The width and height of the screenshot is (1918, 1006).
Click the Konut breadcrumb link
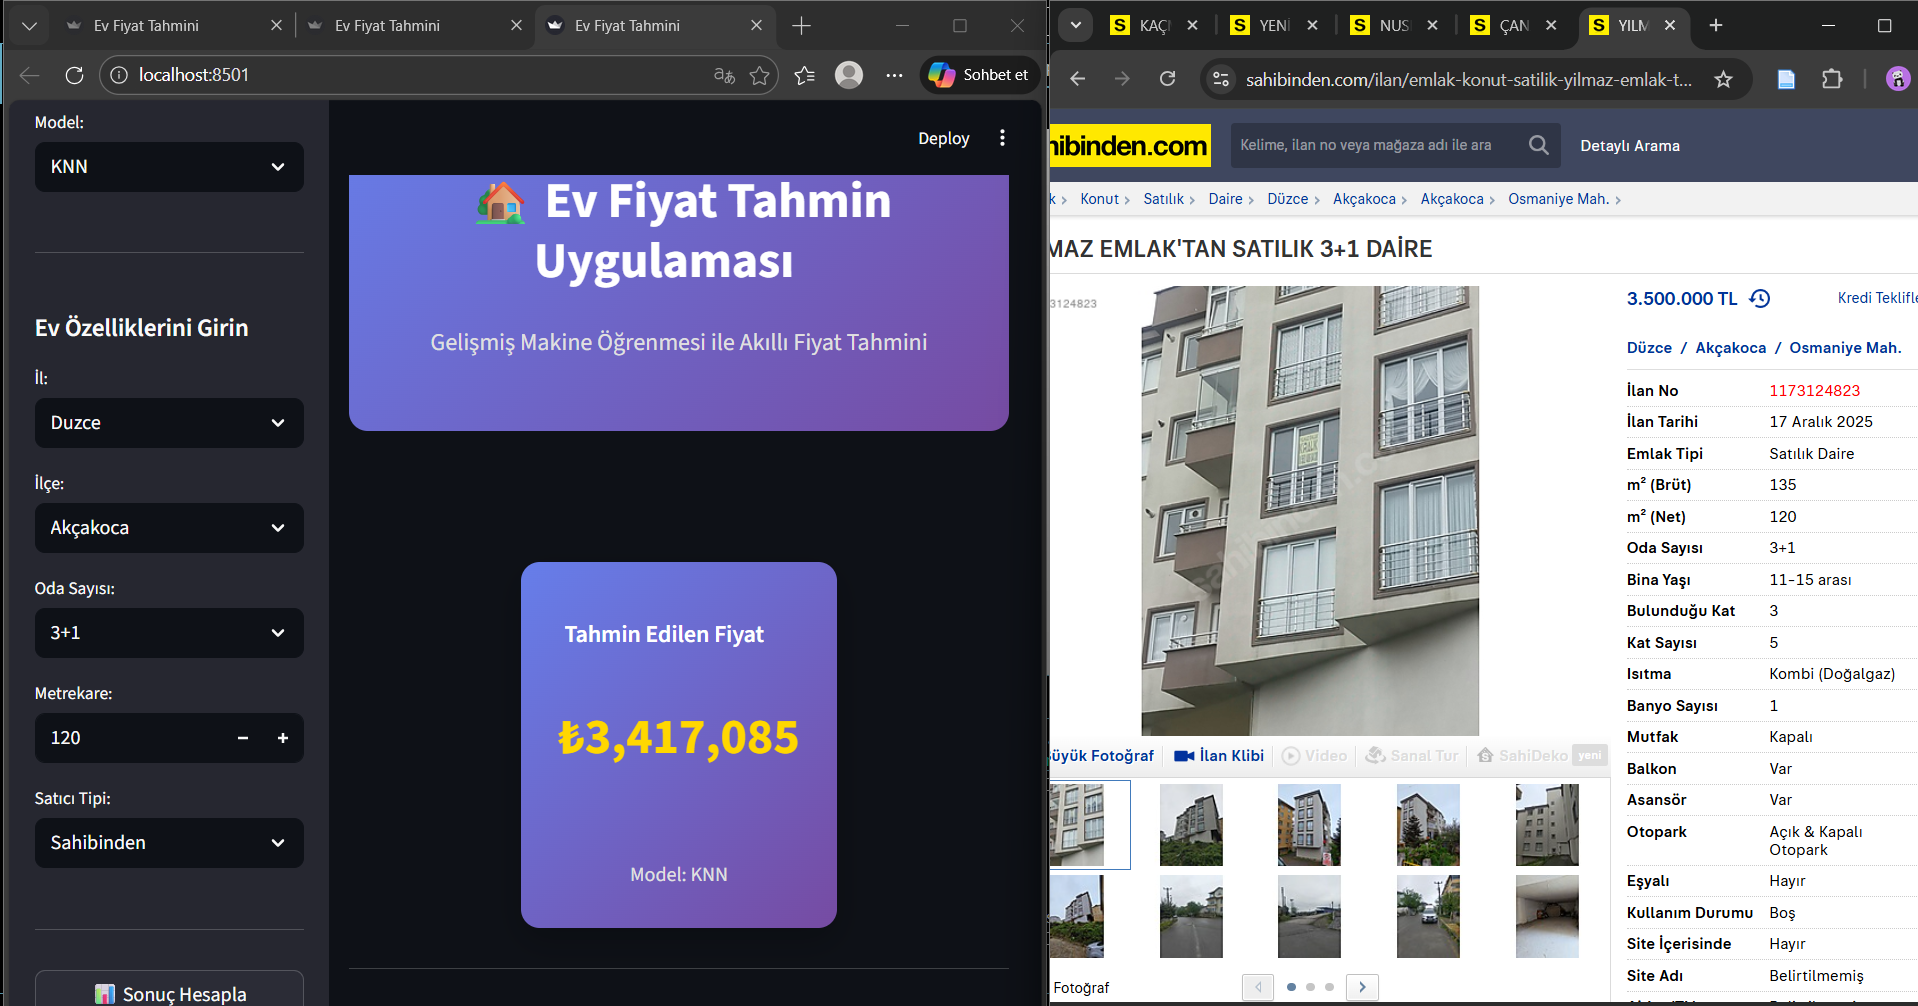click(x=1100, y=199)
